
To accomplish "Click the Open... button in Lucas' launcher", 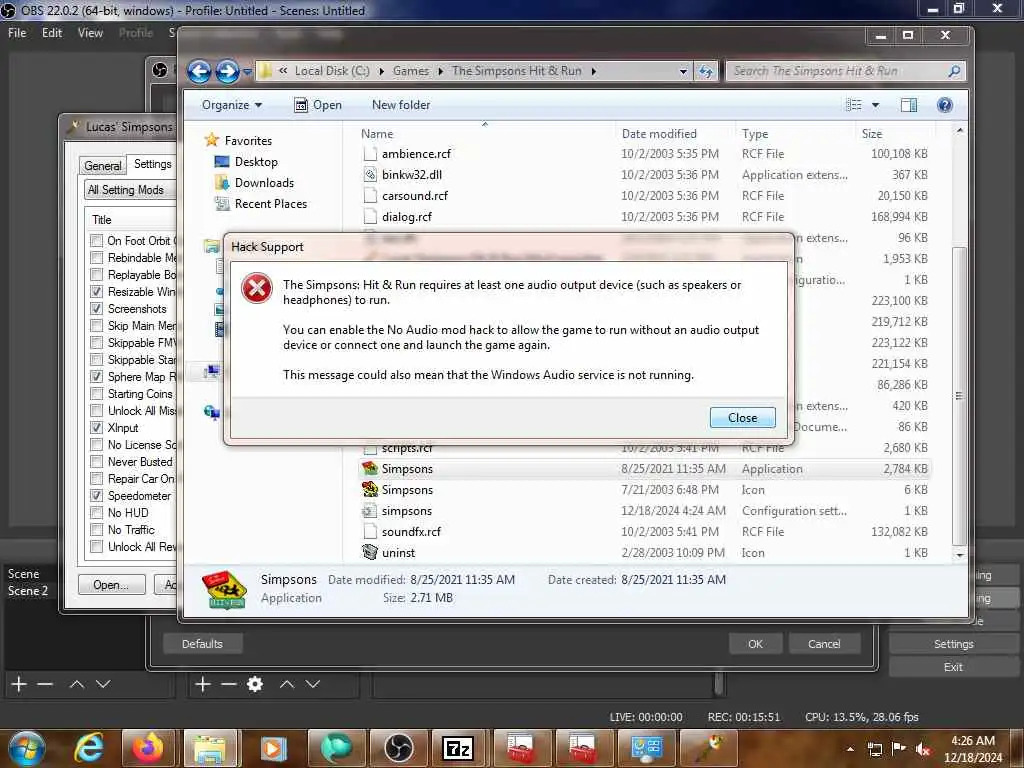I will pos(111,584).
